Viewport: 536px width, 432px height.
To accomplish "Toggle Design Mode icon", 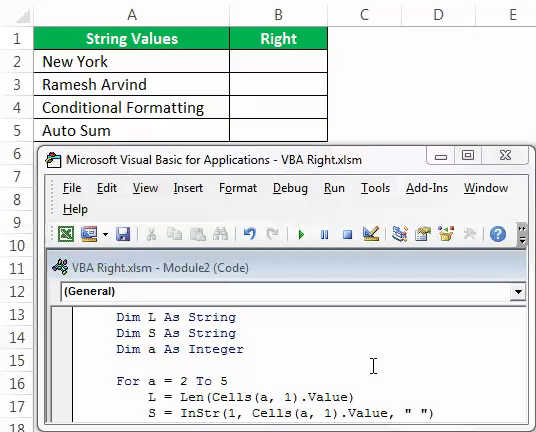I will tap(371, 234).
